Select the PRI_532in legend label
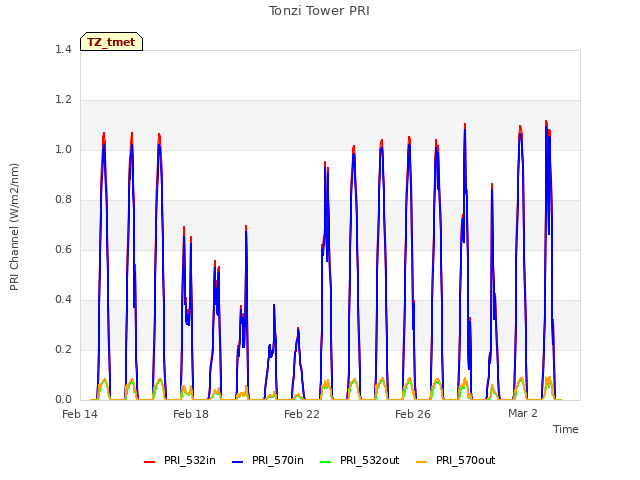 pyautogui.click(x=190, y=460)
